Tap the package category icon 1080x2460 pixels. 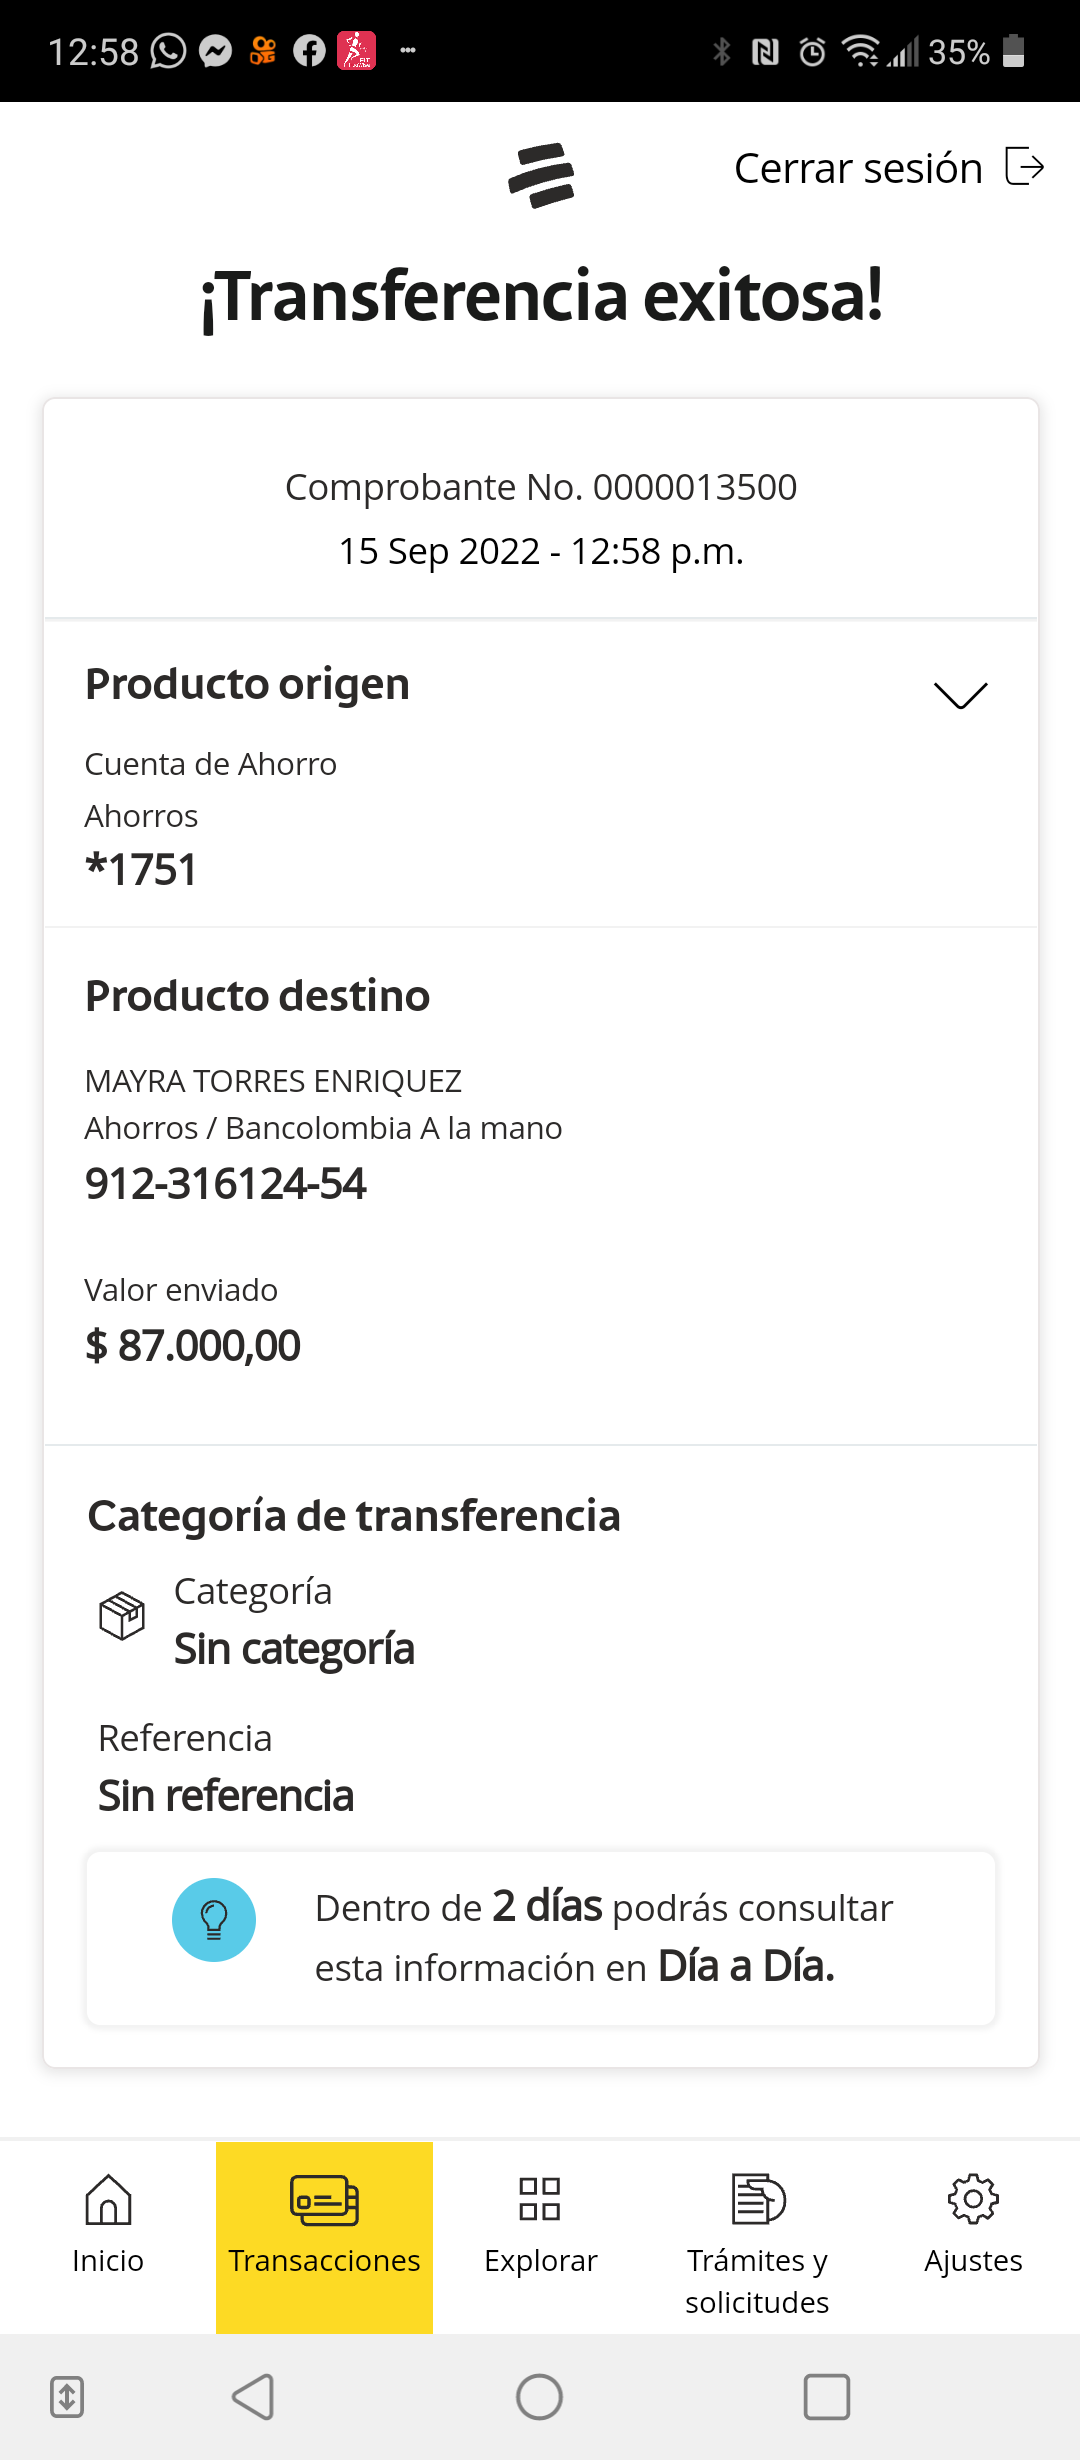click(122, 1615)
